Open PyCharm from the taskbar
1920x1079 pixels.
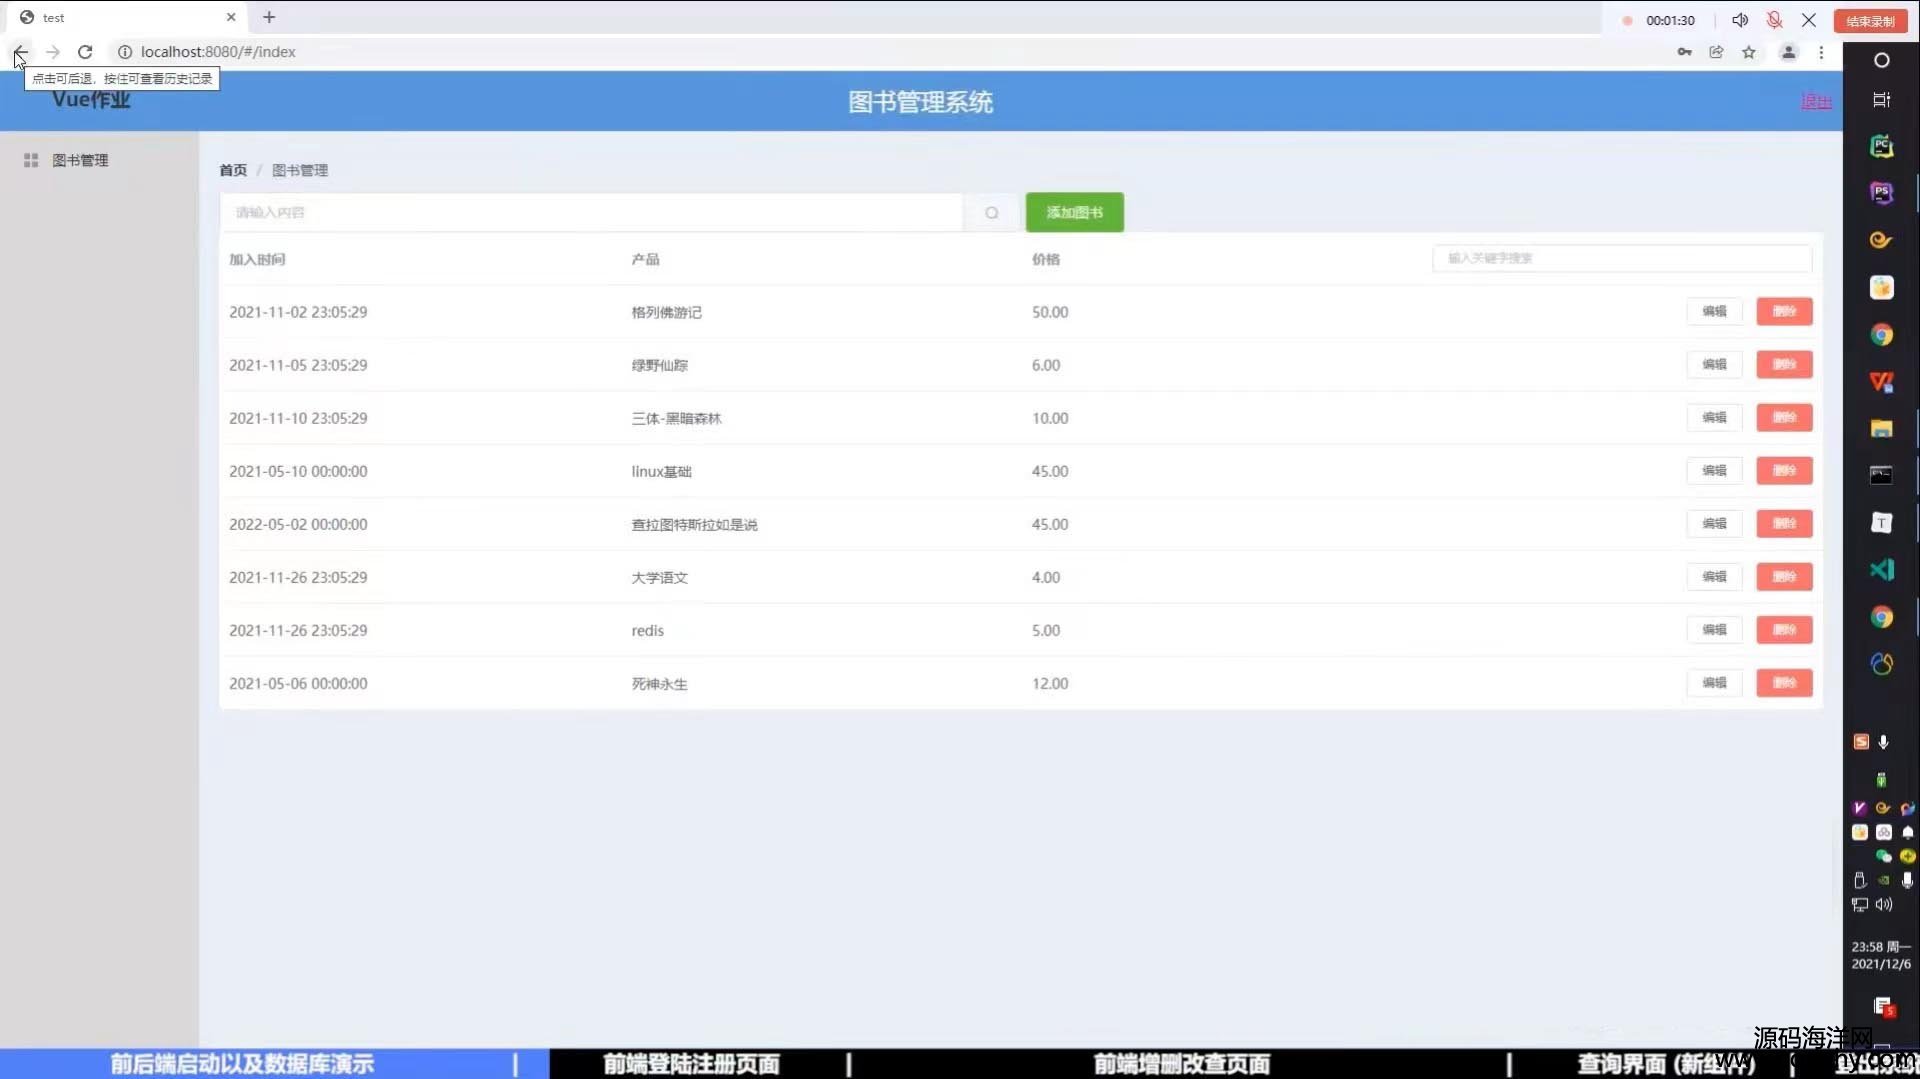coord(1881,146)
